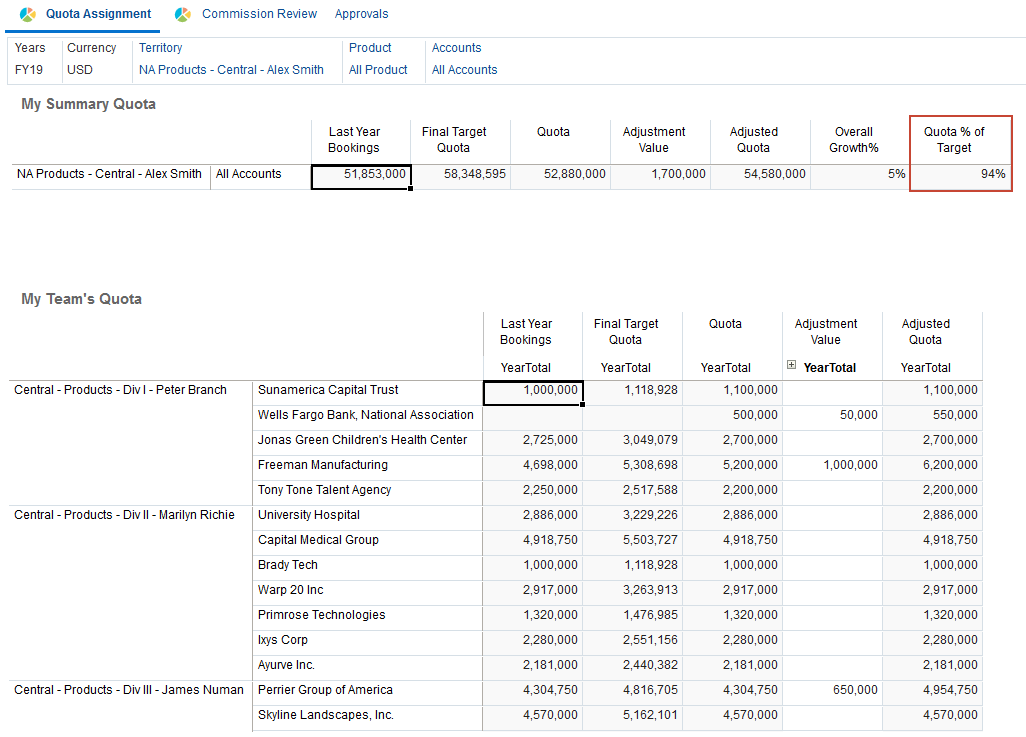Screen dimensions: 1026x737
Task: Click Sunamerica Capital Trust bookings cell 1,000,000
Action: point(533,392)
